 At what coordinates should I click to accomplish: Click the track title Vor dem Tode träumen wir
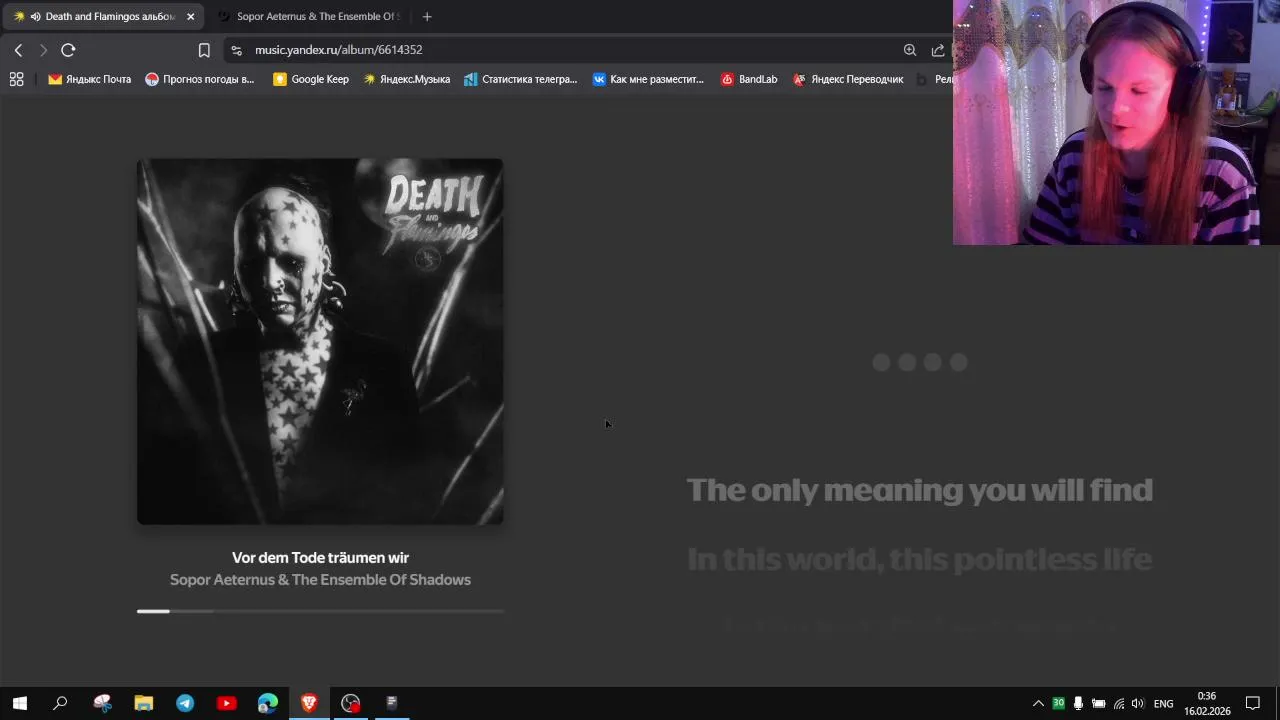pyautogui.click(x=320, y=558)
